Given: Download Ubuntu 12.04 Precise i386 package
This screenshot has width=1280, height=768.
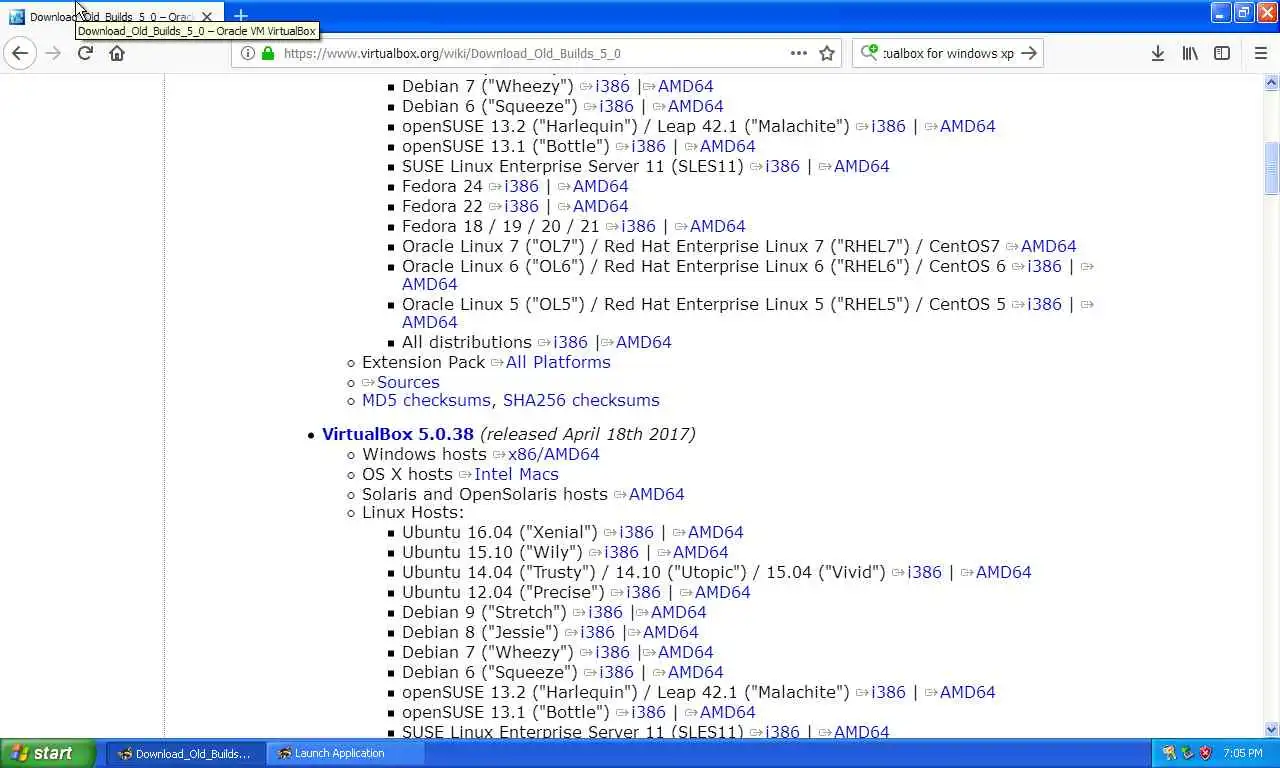Looking at the screenshot, I should pyautogui.click(x=643, y=592).
